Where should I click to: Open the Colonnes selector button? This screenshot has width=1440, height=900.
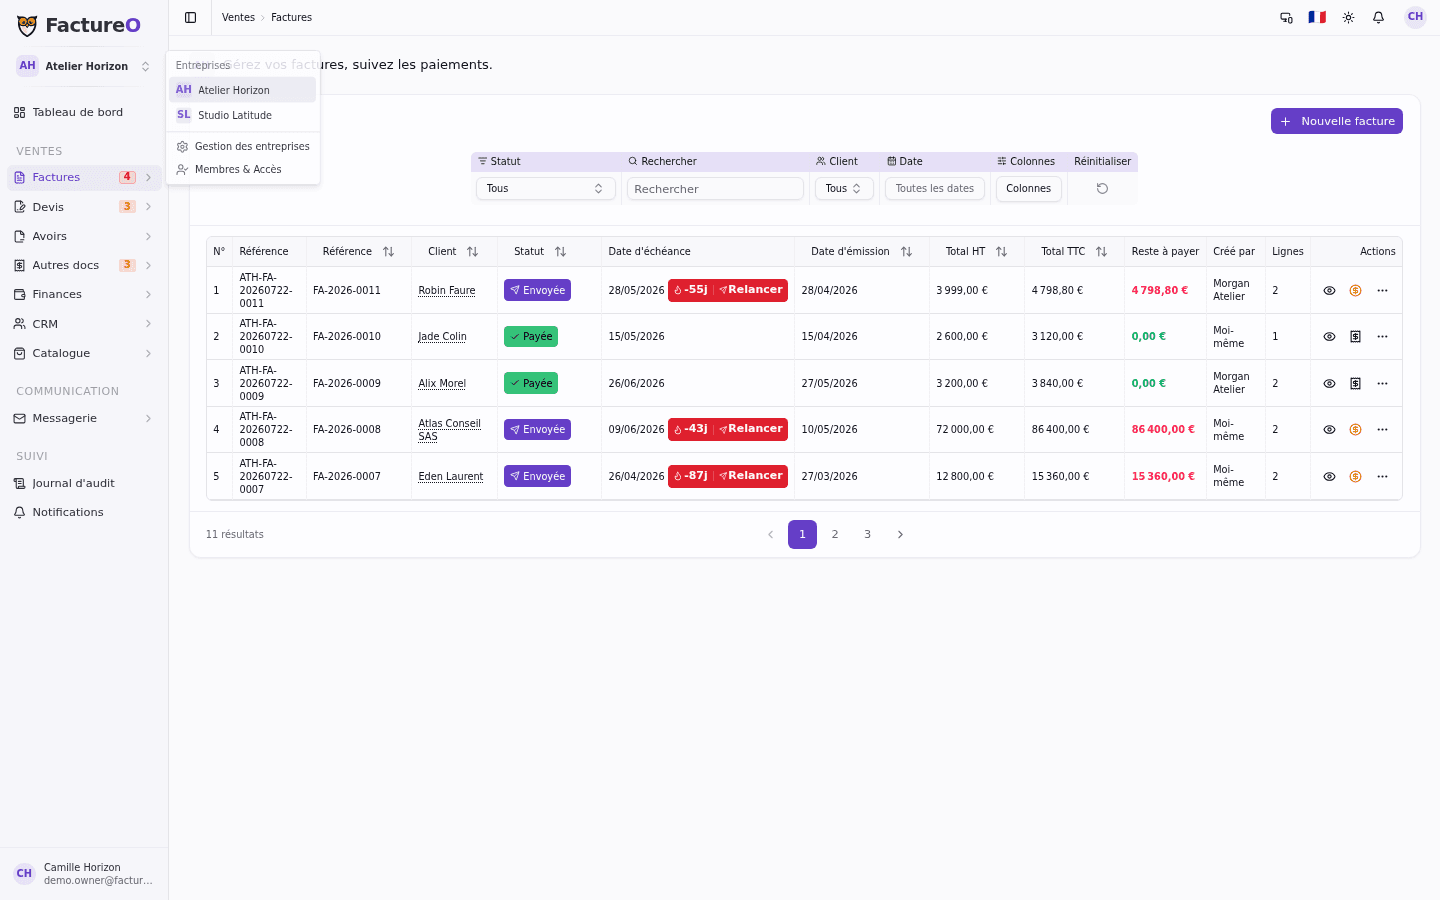pyautogui.click(x=1028, y=188)
